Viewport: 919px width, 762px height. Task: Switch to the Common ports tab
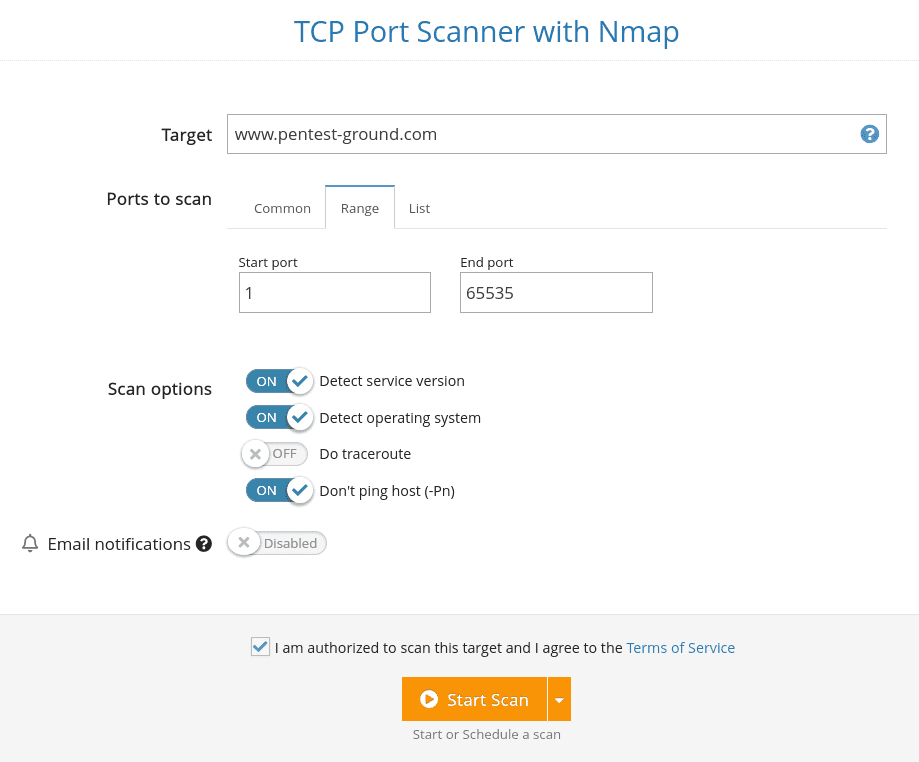[x=282, y=208]
